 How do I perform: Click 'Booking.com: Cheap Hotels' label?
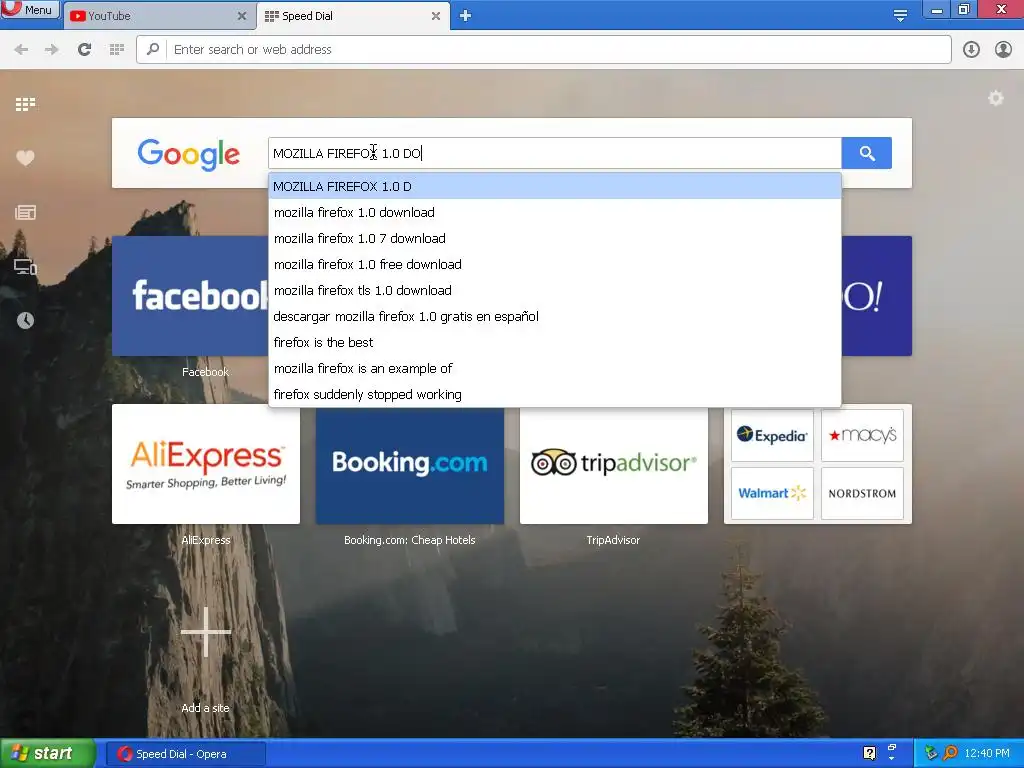pos(409,540)
